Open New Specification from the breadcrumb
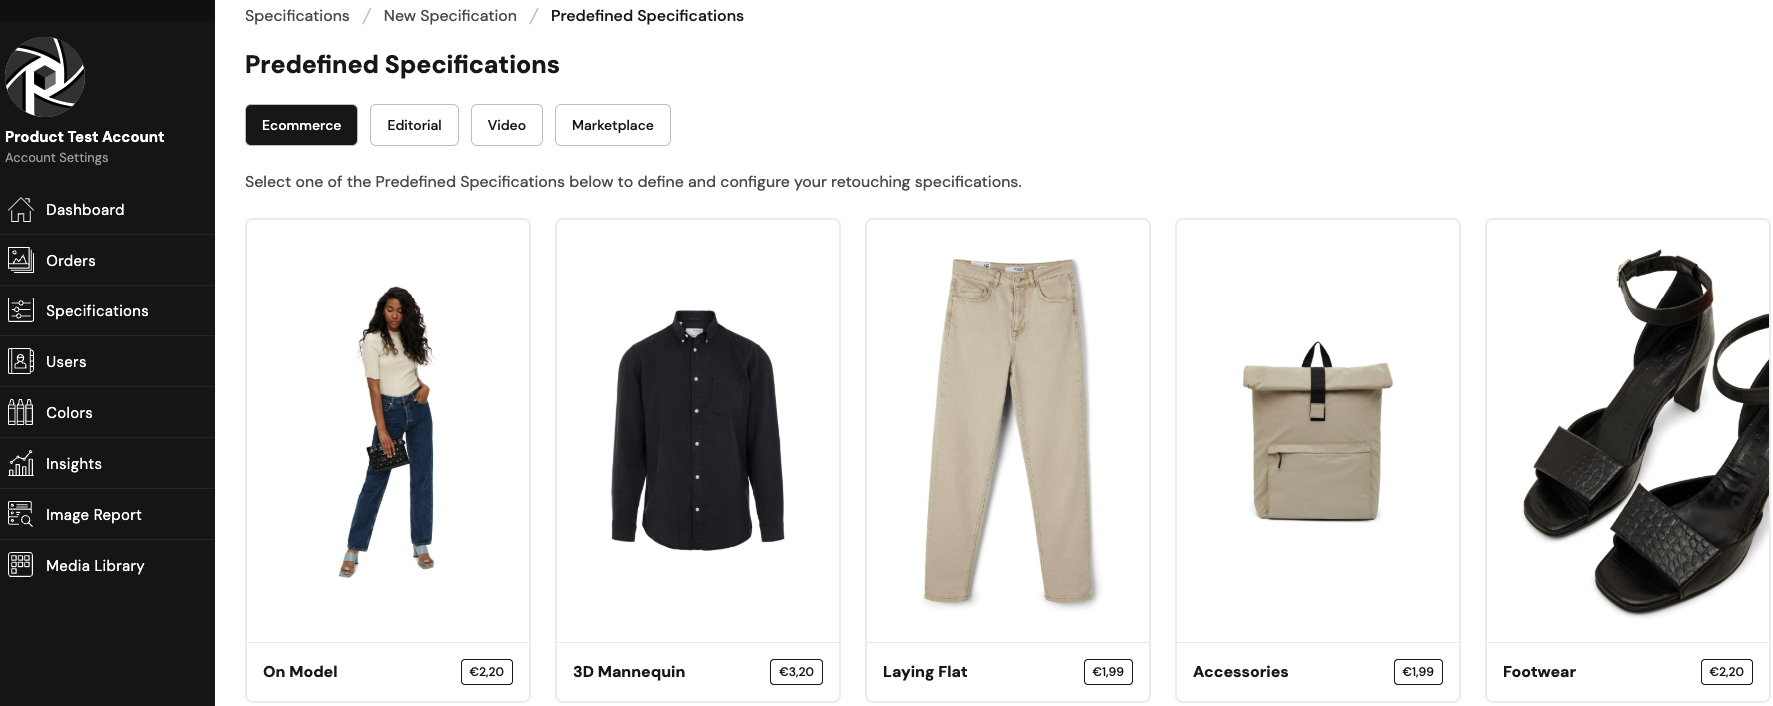This screenshot has height=706, width=1773. click(x=449, y=15)
